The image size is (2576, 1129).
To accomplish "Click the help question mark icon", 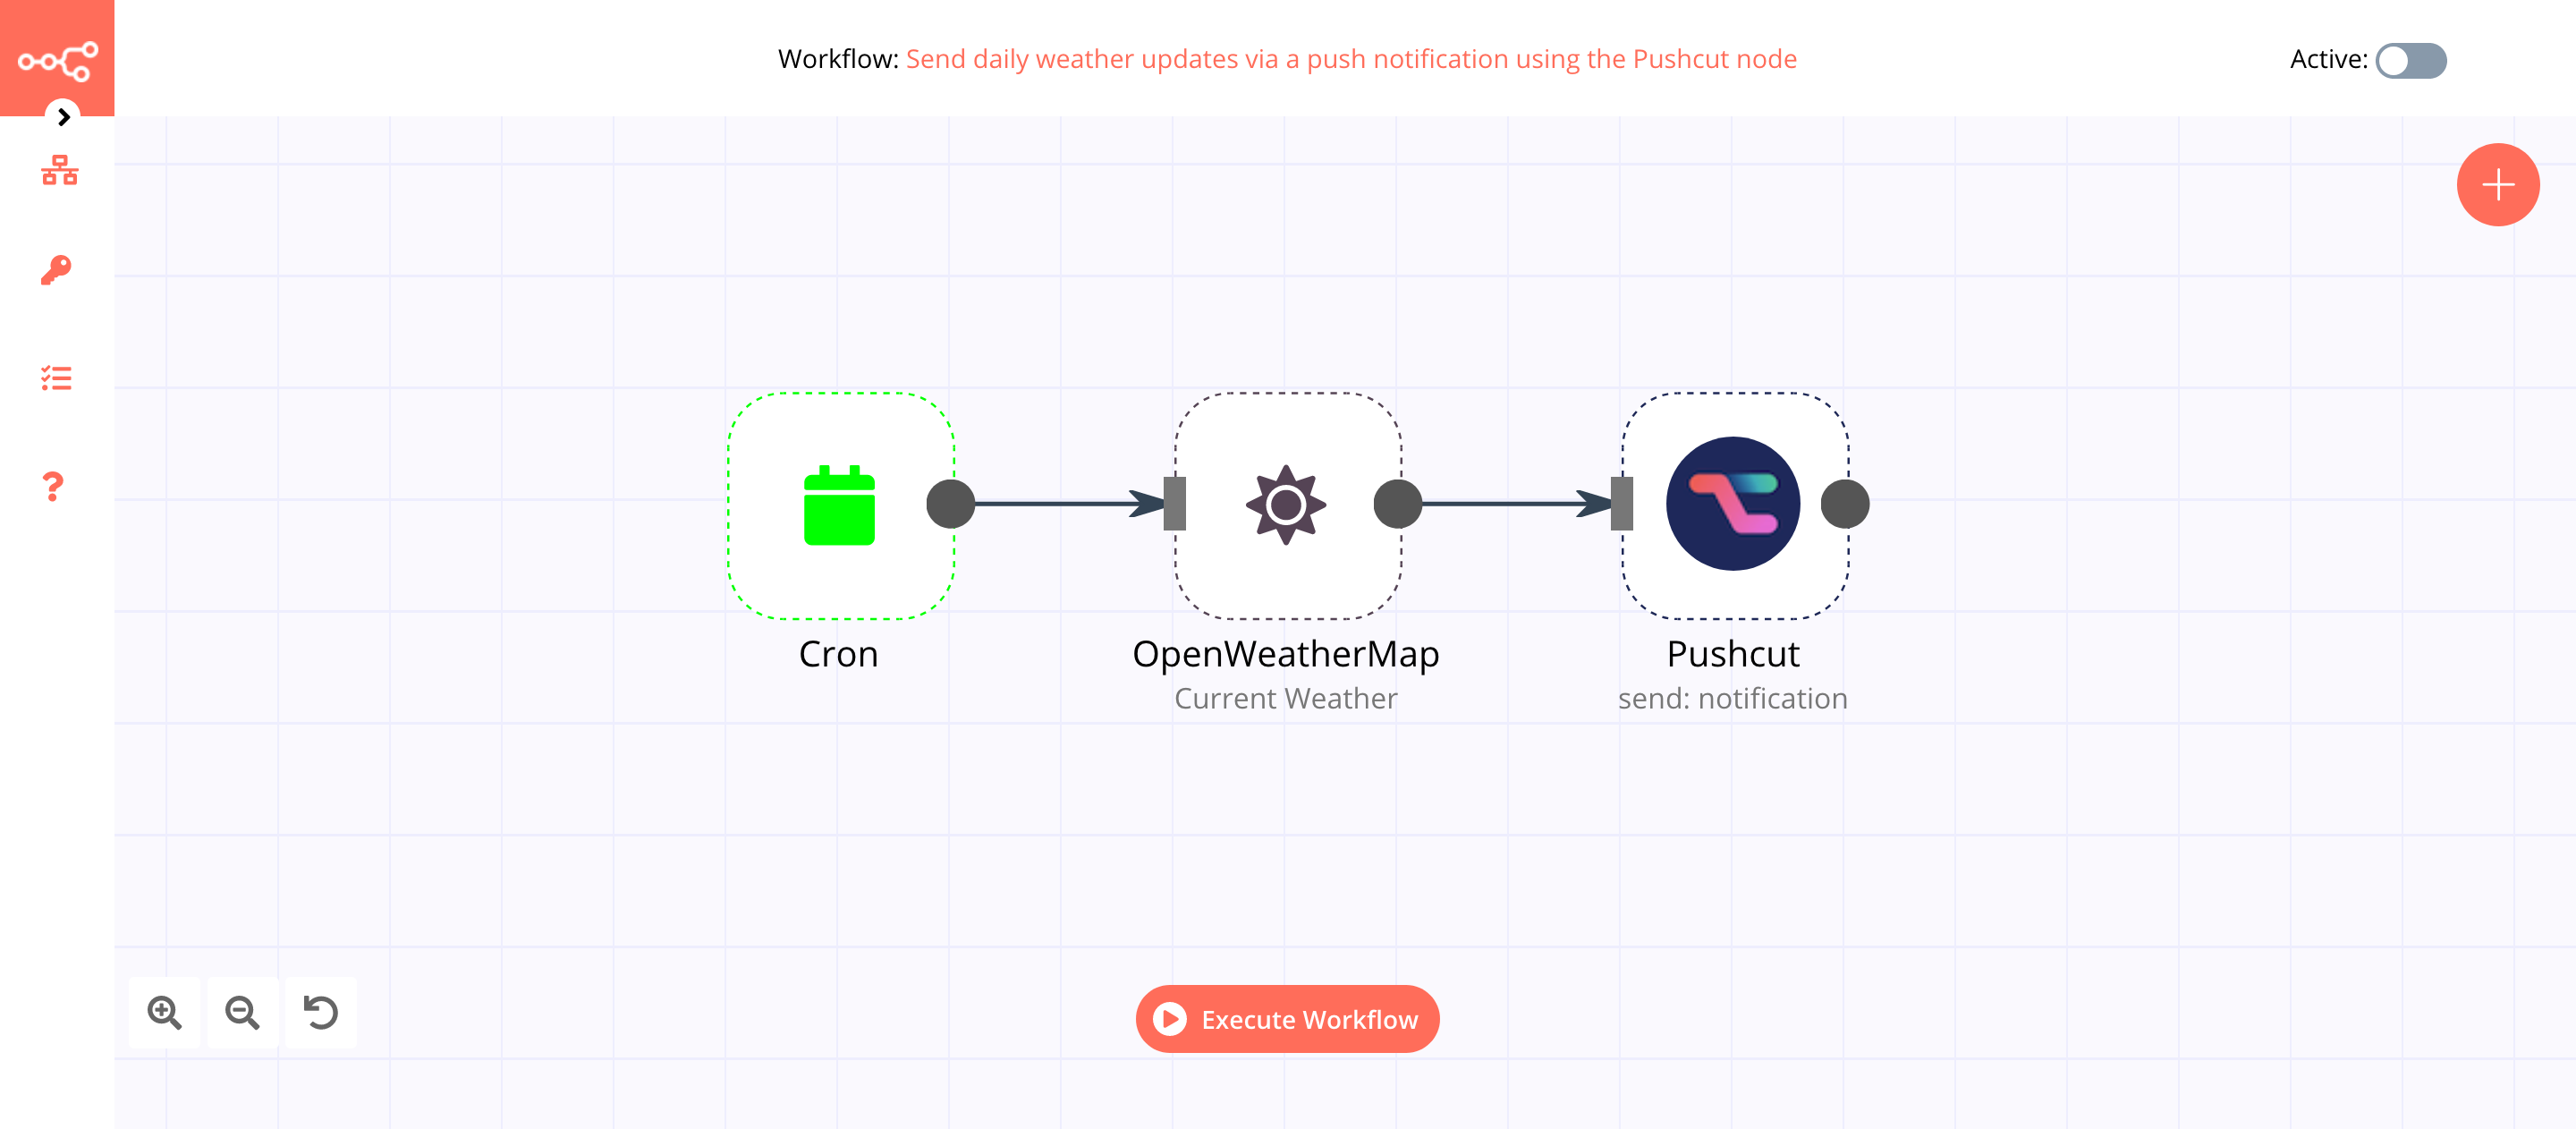I will pyautogui.click(x=55, y=485).
